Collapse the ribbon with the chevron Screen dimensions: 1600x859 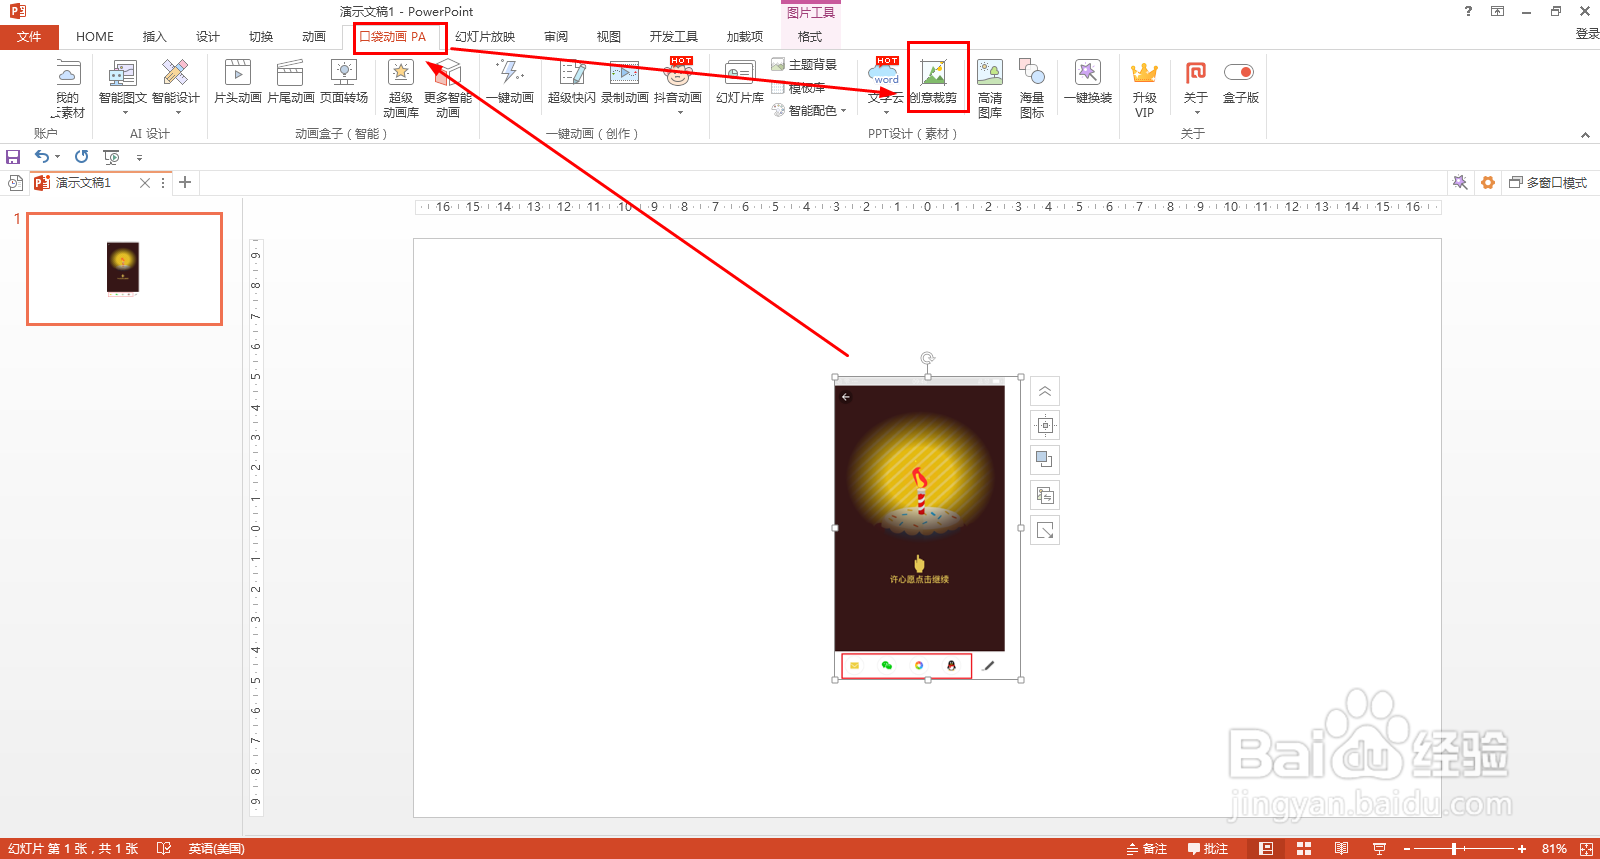click(1585, 135)
